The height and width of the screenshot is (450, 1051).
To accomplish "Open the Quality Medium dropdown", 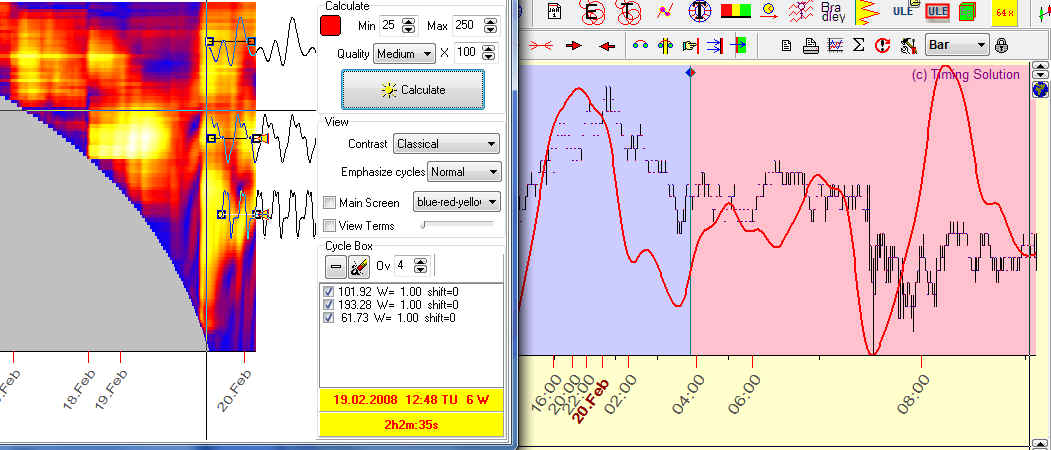I will pyautogui.click(x=404, y=54).
